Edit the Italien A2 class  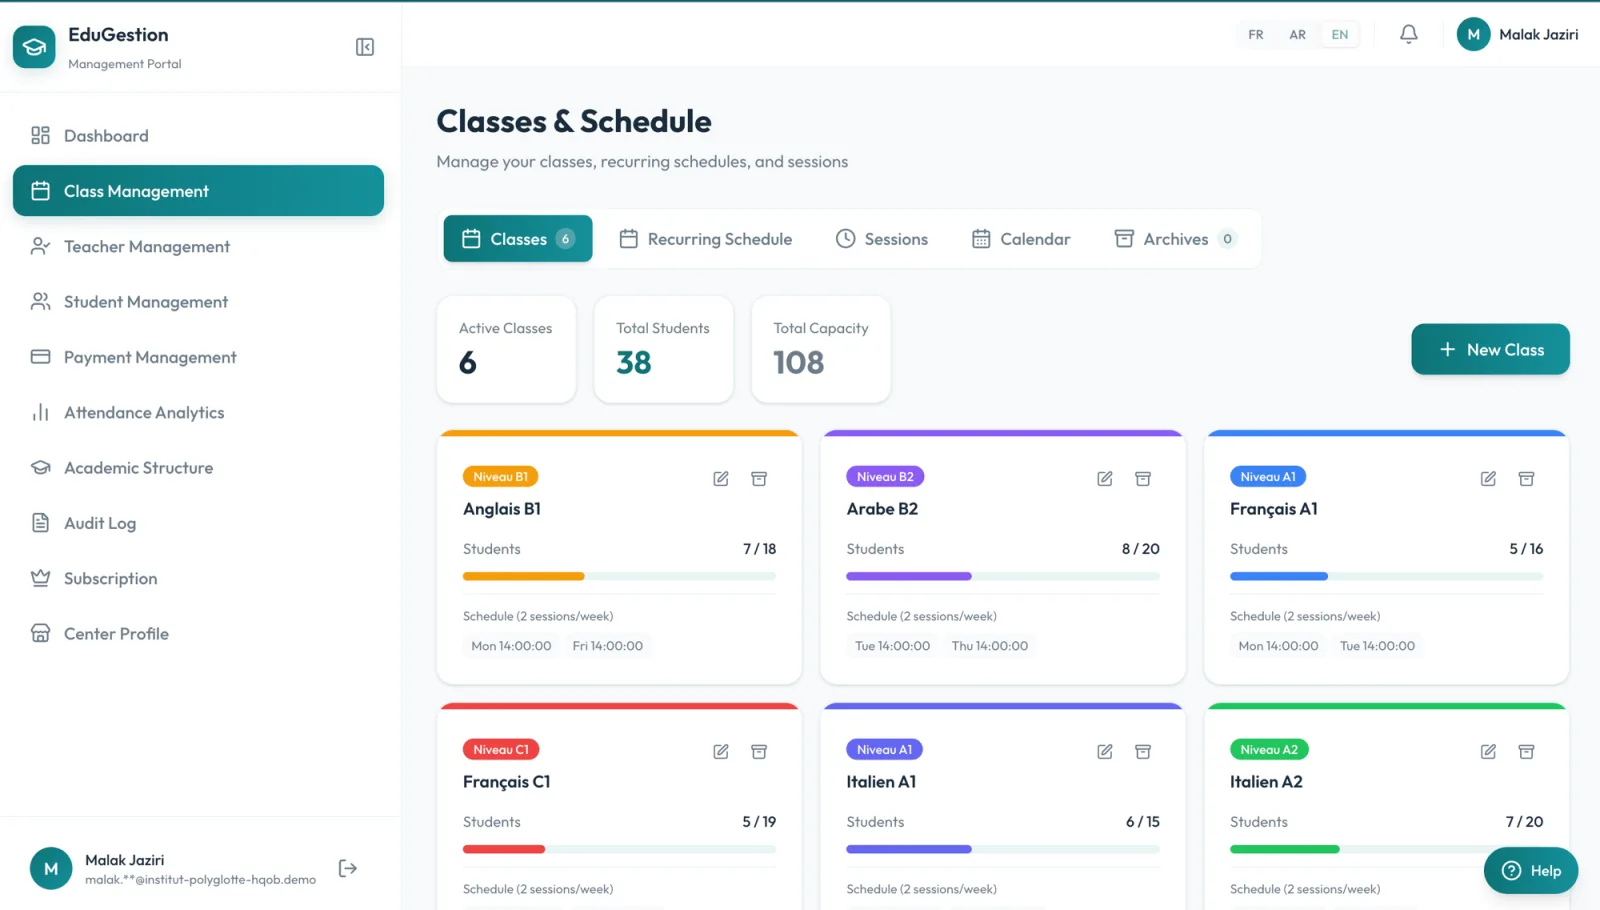[x=1488, y=752]
